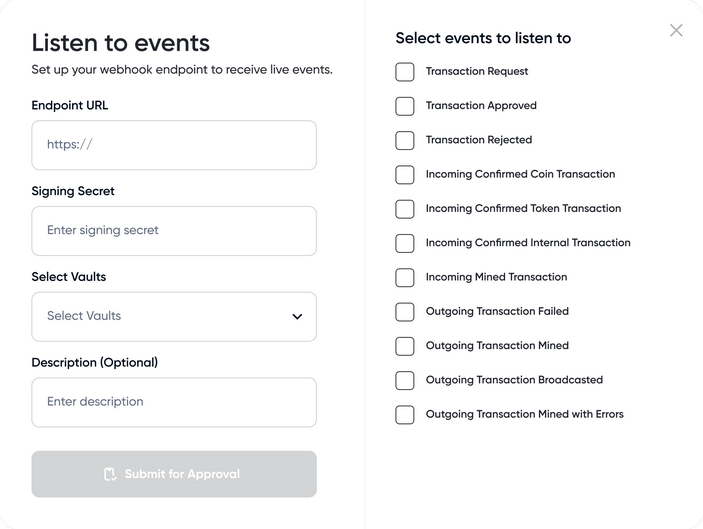The width and height of the screenshot is (703, 529).
Task: Close the webhook dialog with the X icon
Action: pos(676,30)
